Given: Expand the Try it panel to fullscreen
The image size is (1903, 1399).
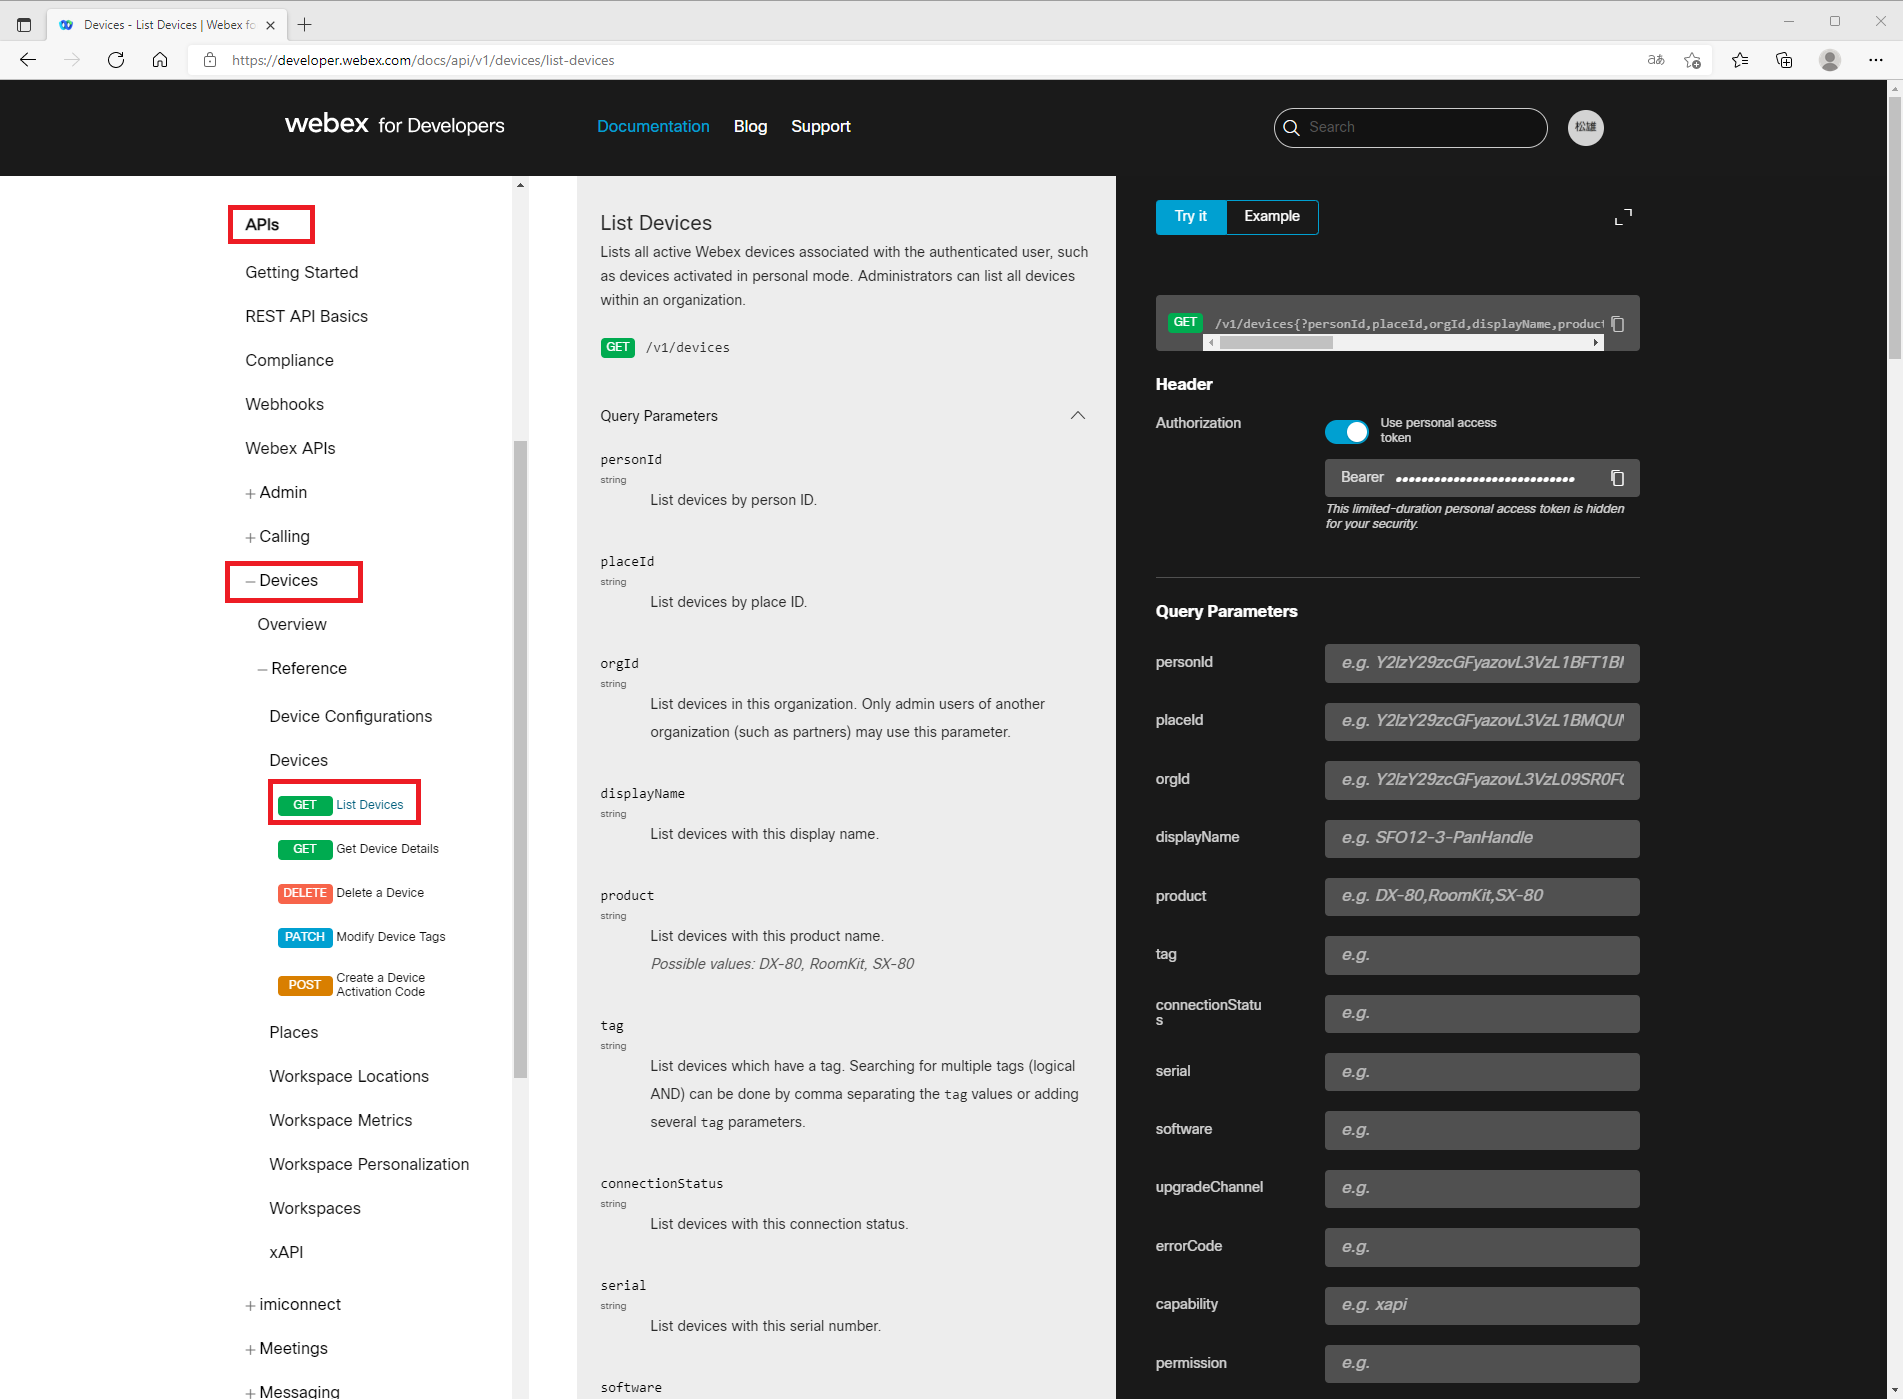Looking at the screenshot, I should 1623,217.
